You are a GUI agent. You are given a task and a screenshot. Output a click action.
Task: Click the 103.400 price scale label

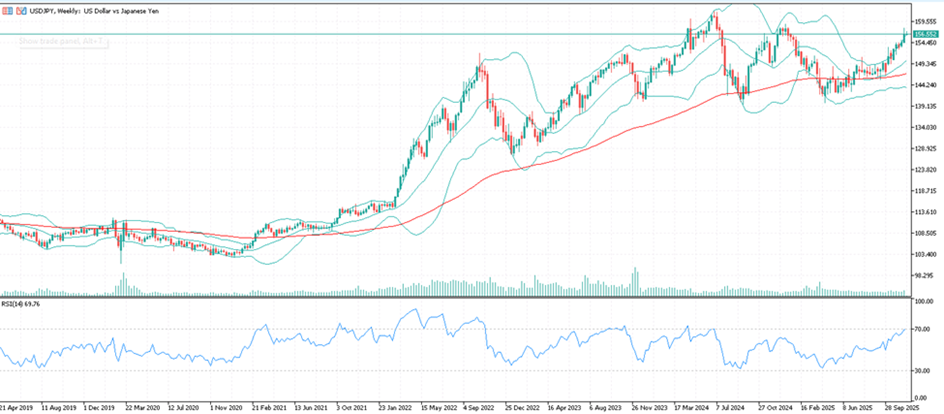coord(926,255)
